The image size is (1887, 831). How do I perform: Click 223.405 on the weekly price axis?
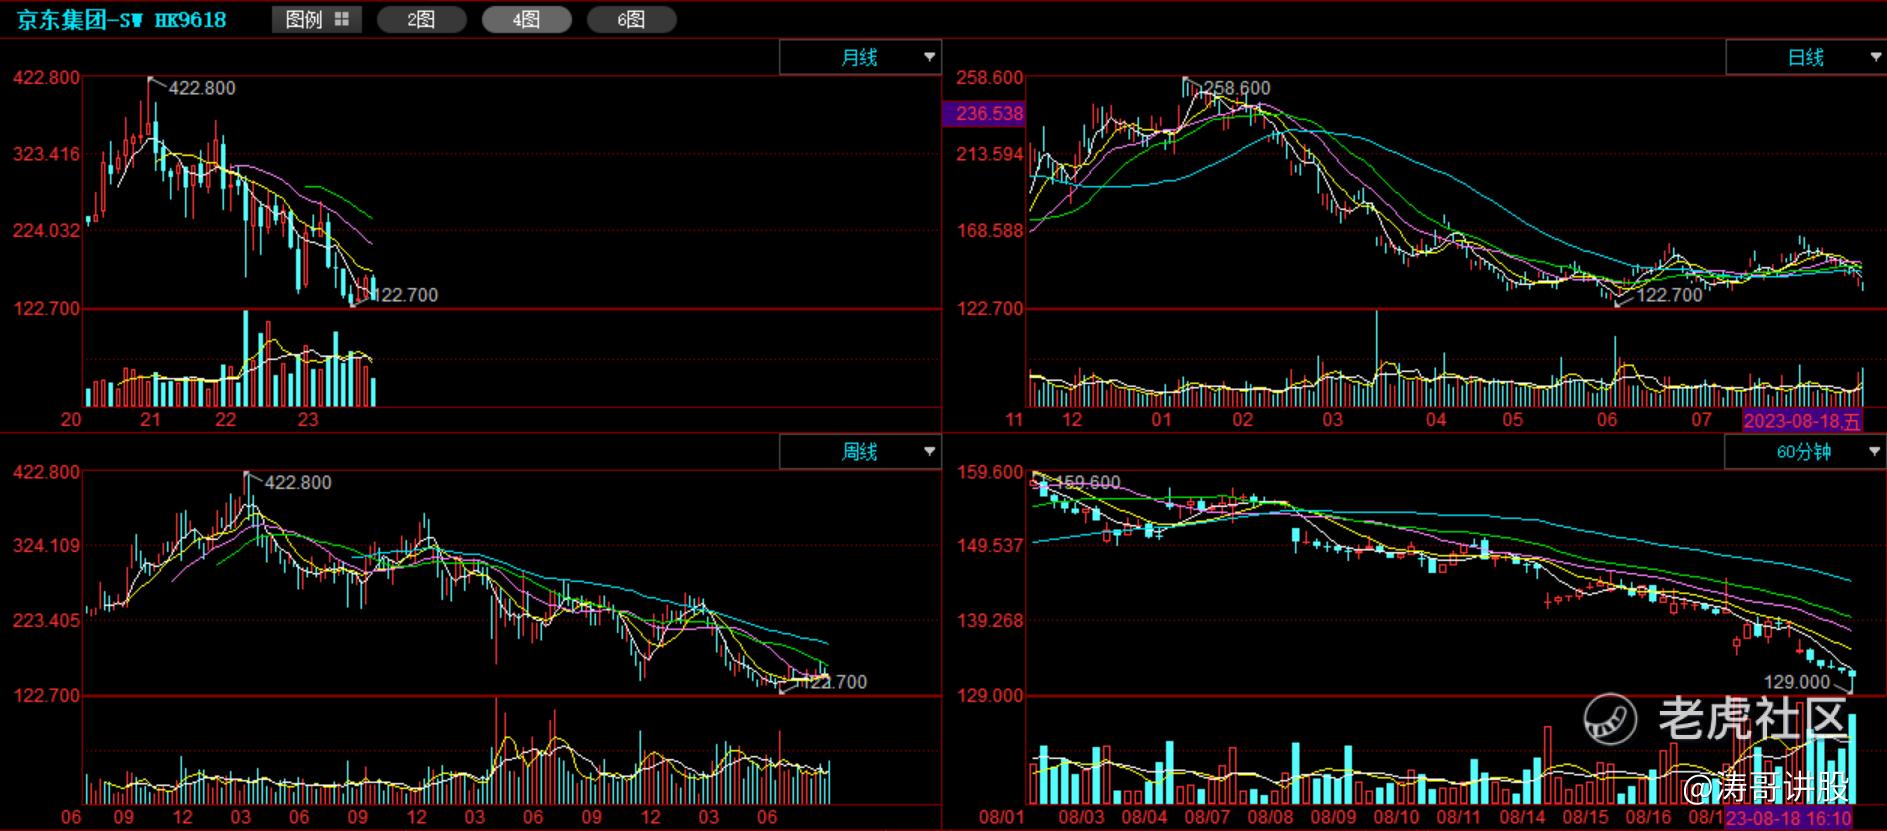46,621
